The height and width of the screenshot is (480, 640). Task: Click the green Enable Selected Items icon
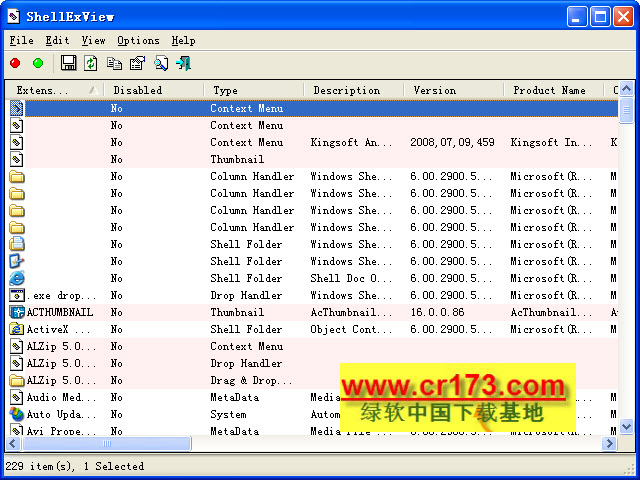38,63
